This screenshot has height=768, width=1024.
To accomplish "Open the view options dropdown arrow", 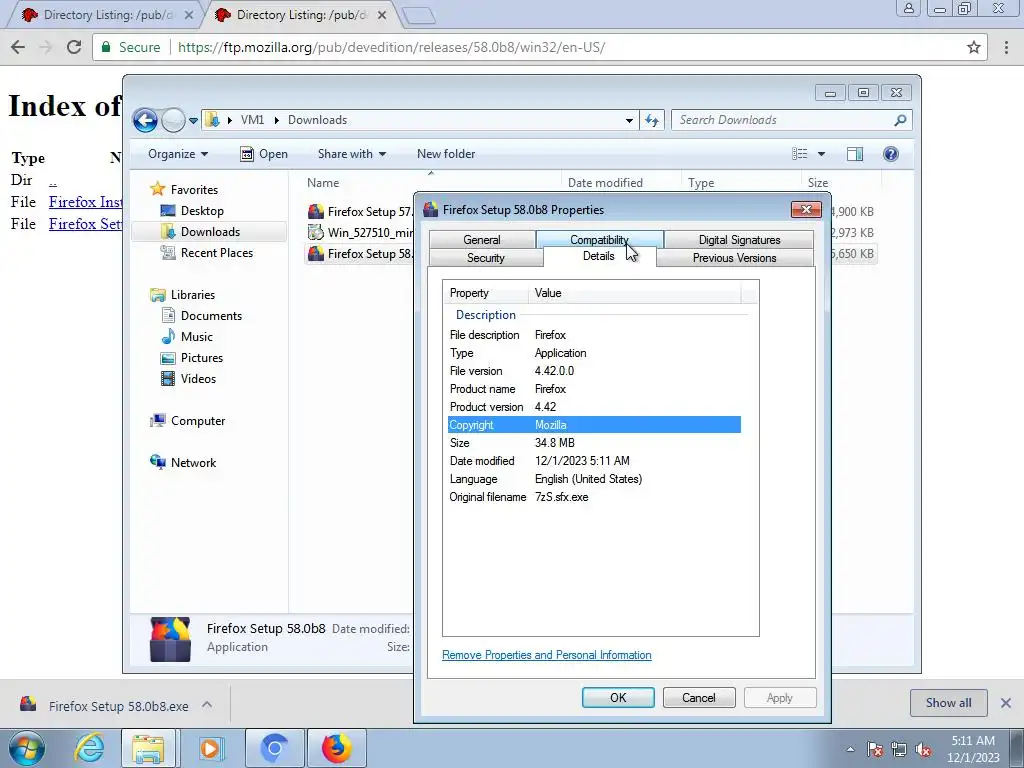I will click(822, 154).
